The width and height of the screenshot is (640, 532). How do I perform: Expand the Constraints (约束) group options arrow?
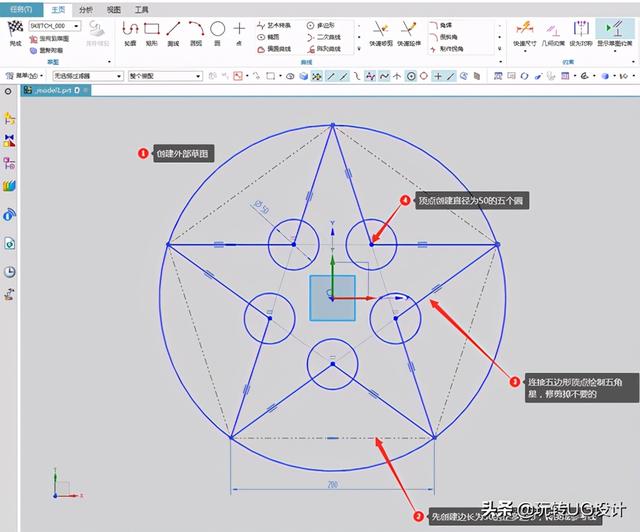pos(633,62)
